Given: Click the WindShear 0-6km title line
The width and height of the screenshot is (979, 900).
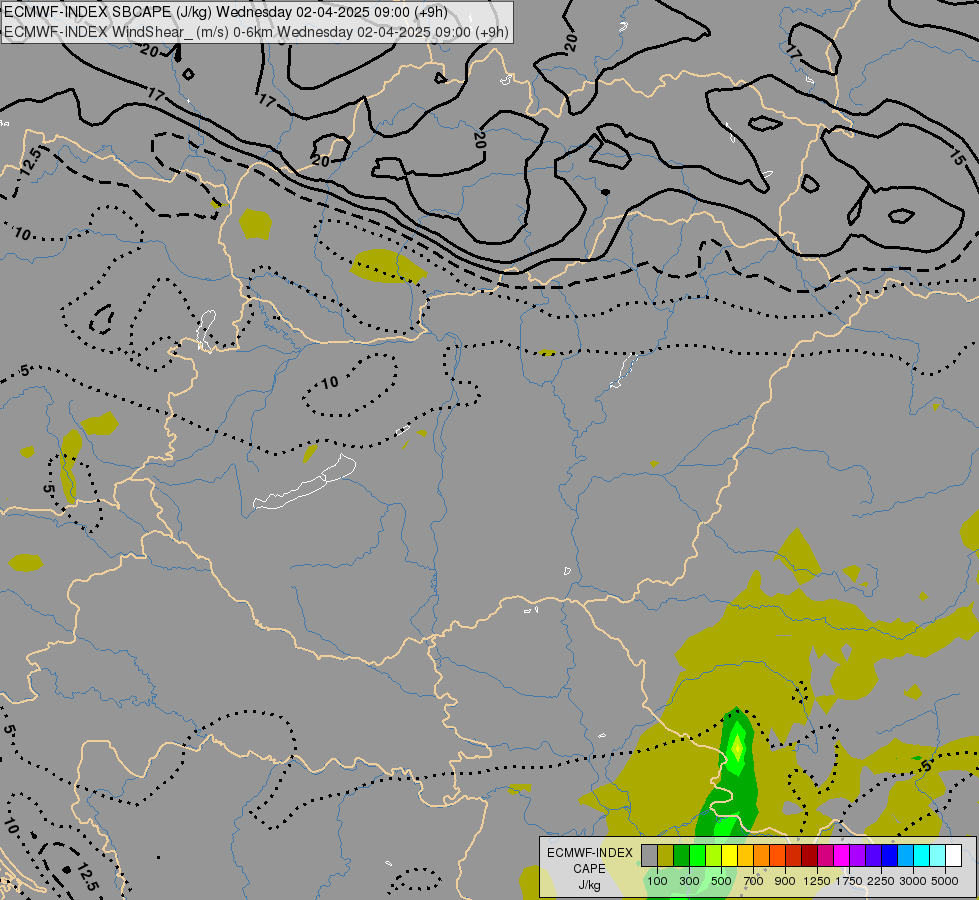Looking at the screenshot, I should pos(256,32).
